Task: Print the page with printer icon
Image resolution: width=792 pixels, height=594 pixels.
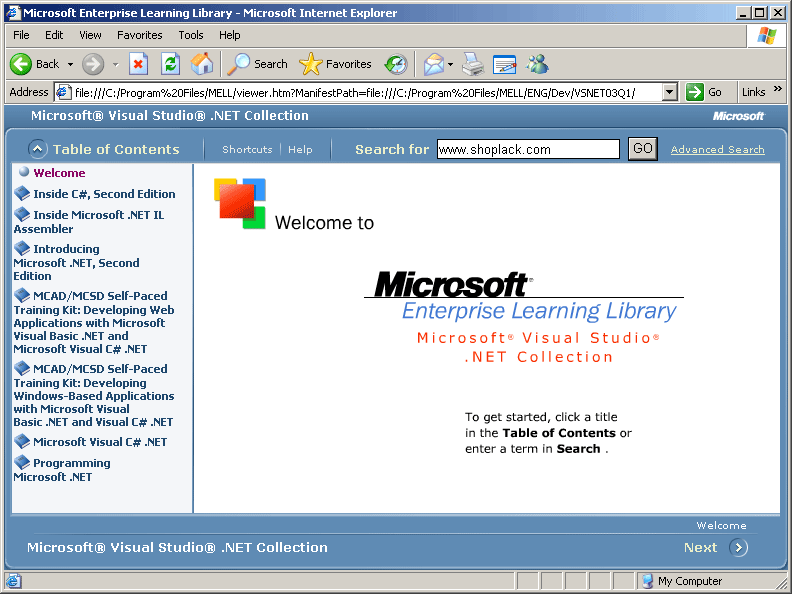Action: point(473,64)
